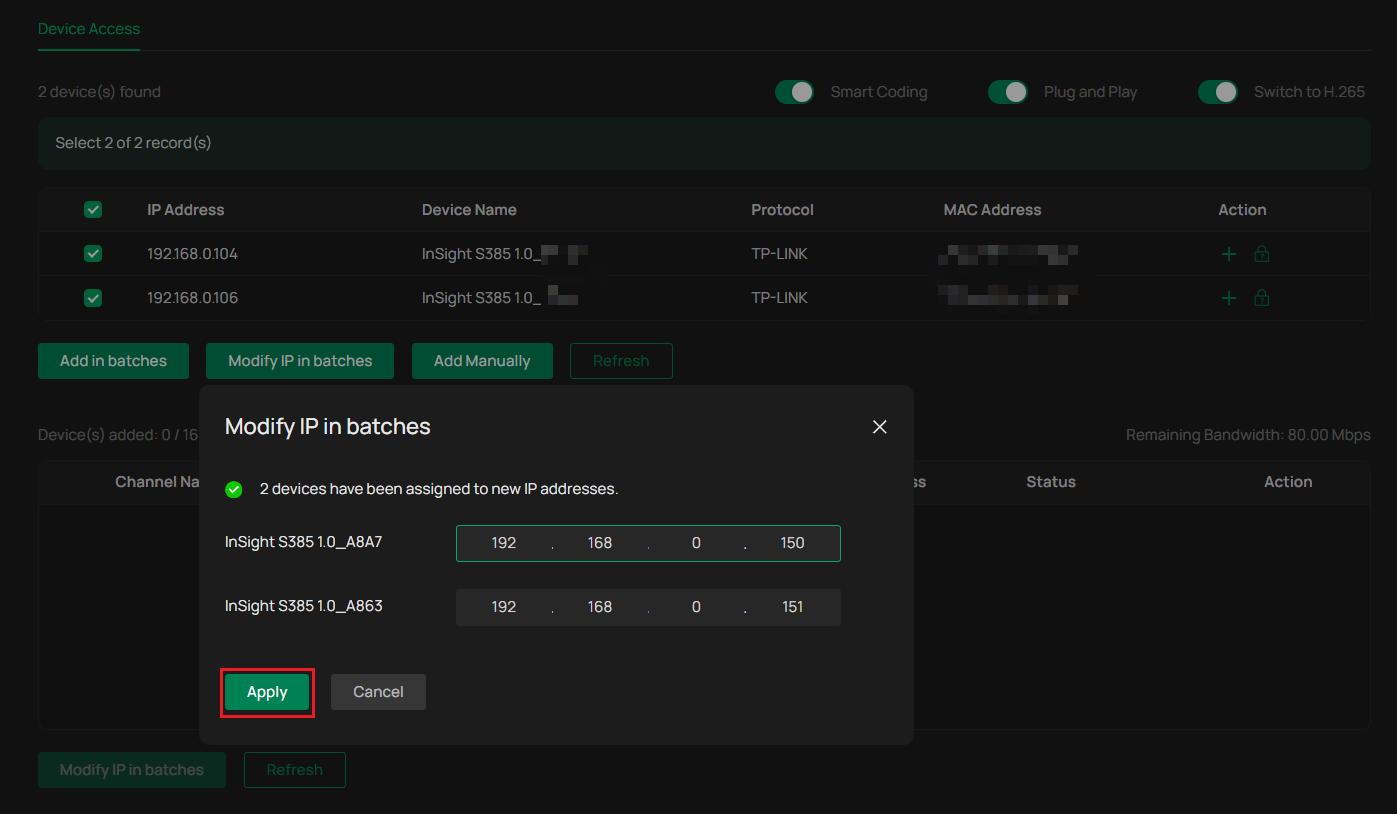Uncheck the checkbox for 192.168.0.104
This screenshot has height=814, width=1397.
click(93, 254)
